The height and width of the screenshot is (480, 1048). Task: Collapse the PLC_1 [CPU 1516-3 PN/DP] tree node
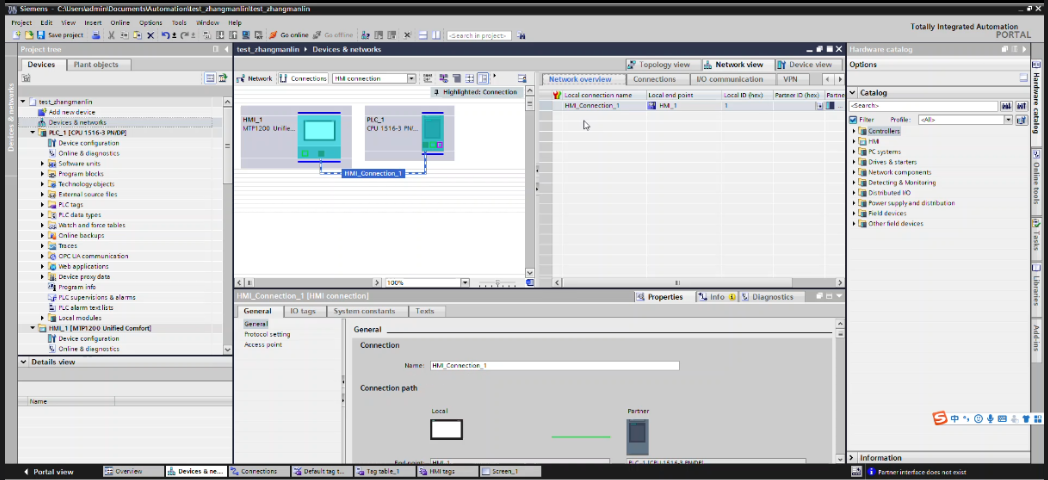(32, 132)
